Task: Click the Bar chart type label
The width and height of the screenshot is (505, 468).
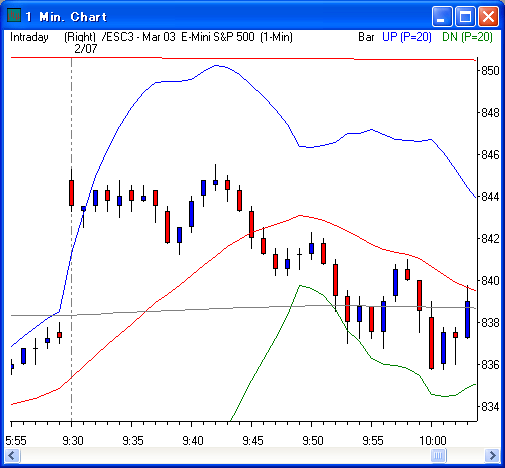Action: click(366, 37)
